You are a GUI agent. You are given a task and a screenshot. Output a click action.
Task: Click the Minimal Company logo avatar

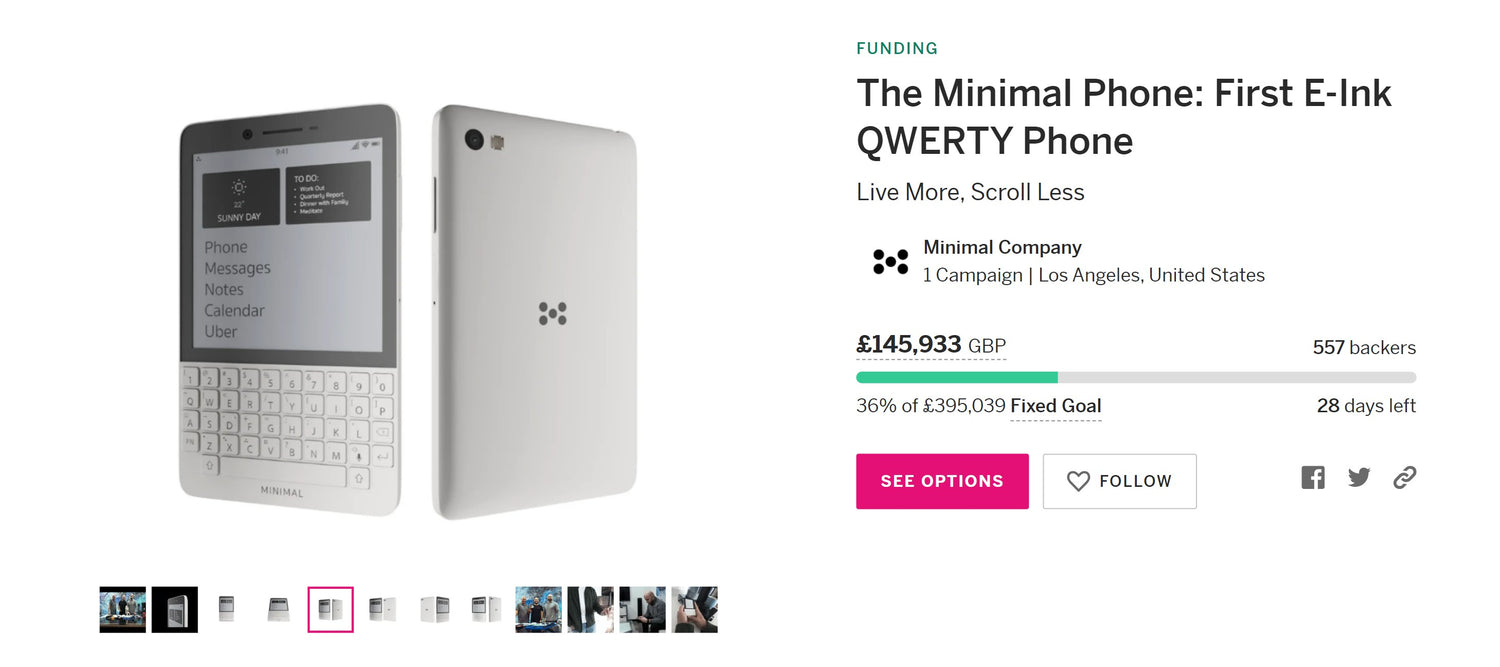click(888, 261)
